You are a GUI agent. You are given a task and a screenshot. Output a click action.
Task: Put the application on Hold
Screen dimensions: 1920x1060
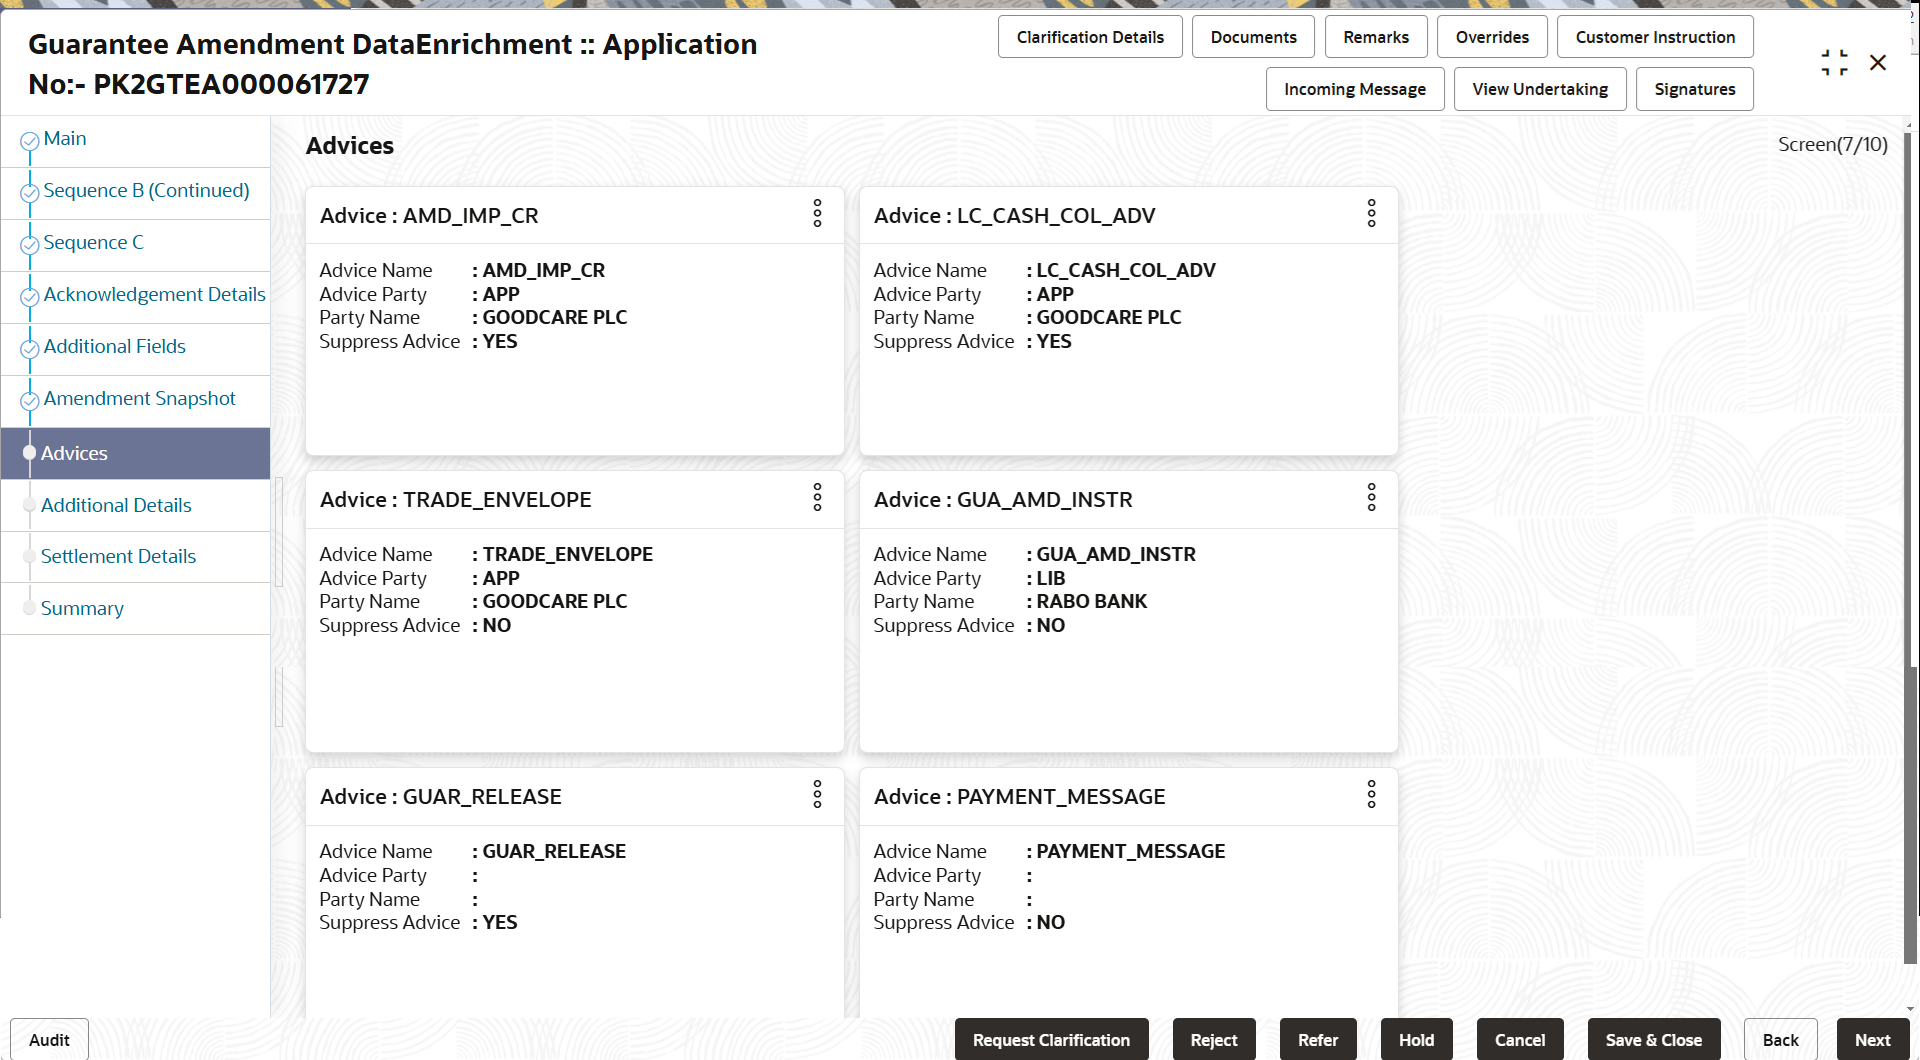point(1416,1040)
